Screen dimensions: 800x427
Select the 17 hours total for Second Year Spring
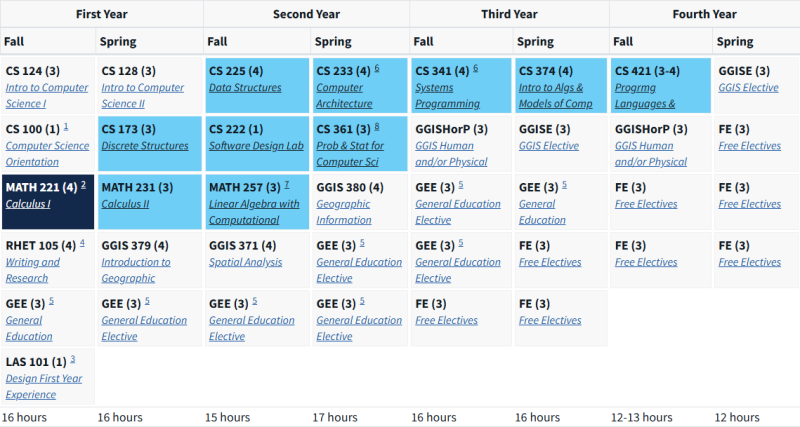tap(335, 417)
